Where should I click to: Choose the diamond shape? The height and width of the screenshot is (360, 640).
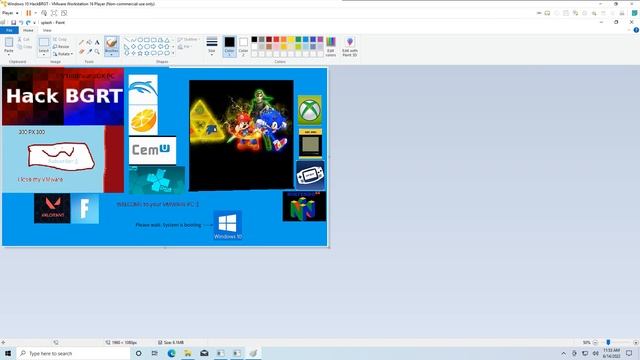[133, 47]
